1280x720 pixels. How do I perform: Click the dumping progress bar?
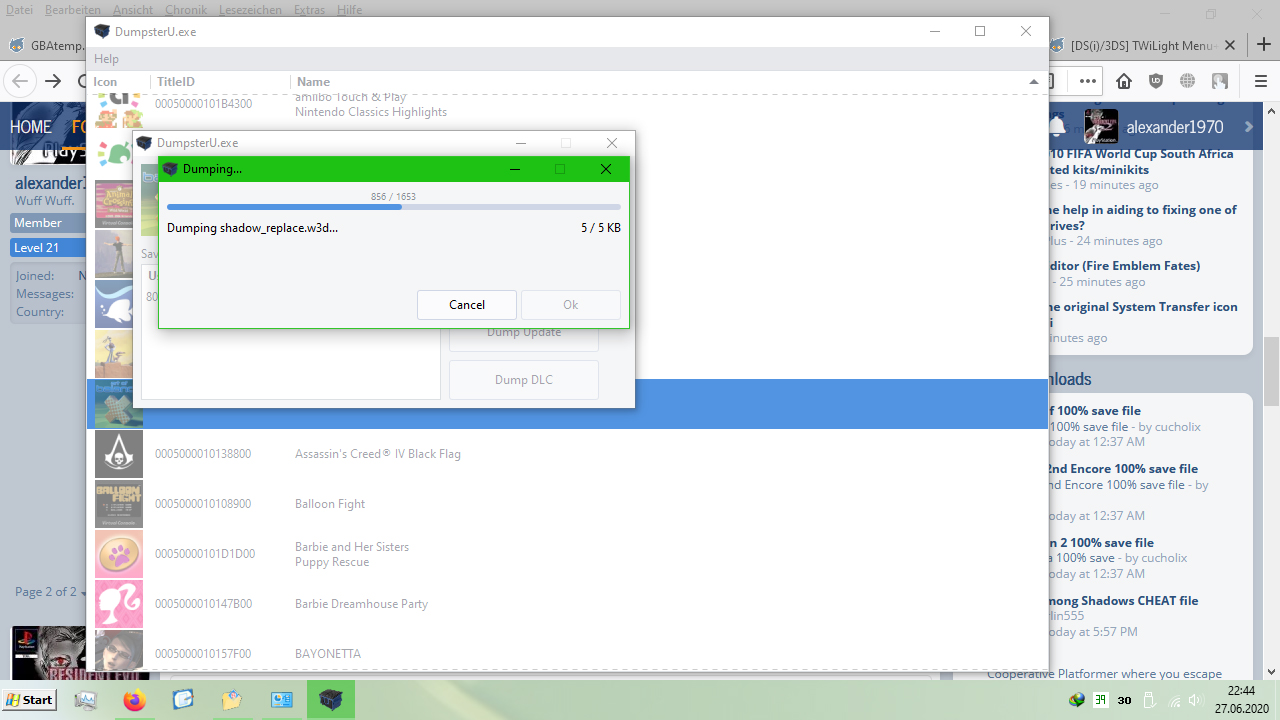click(394, 207)
